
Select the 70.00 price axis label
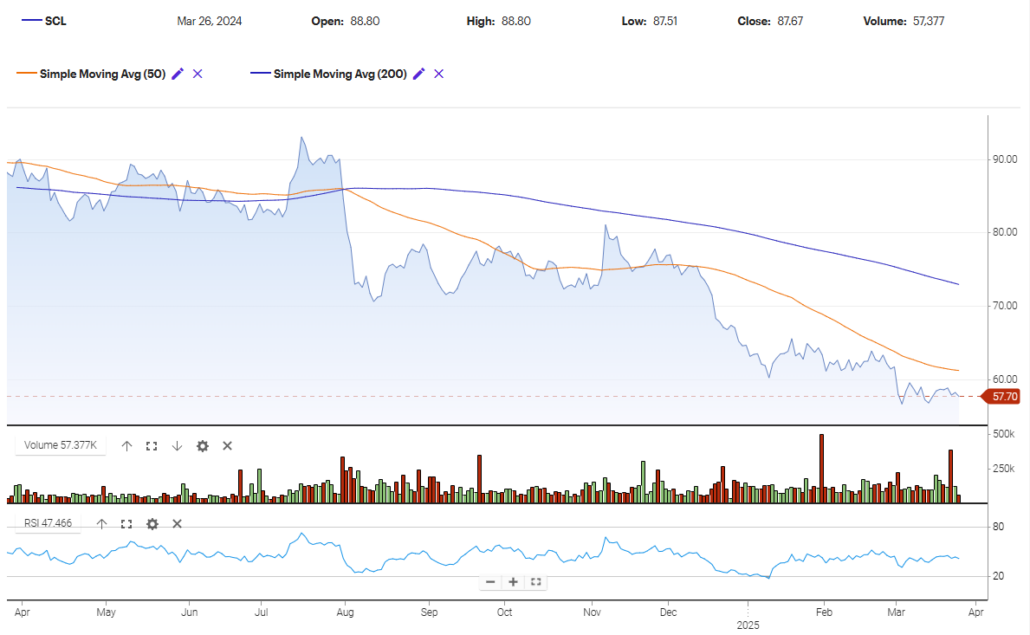1005,305
